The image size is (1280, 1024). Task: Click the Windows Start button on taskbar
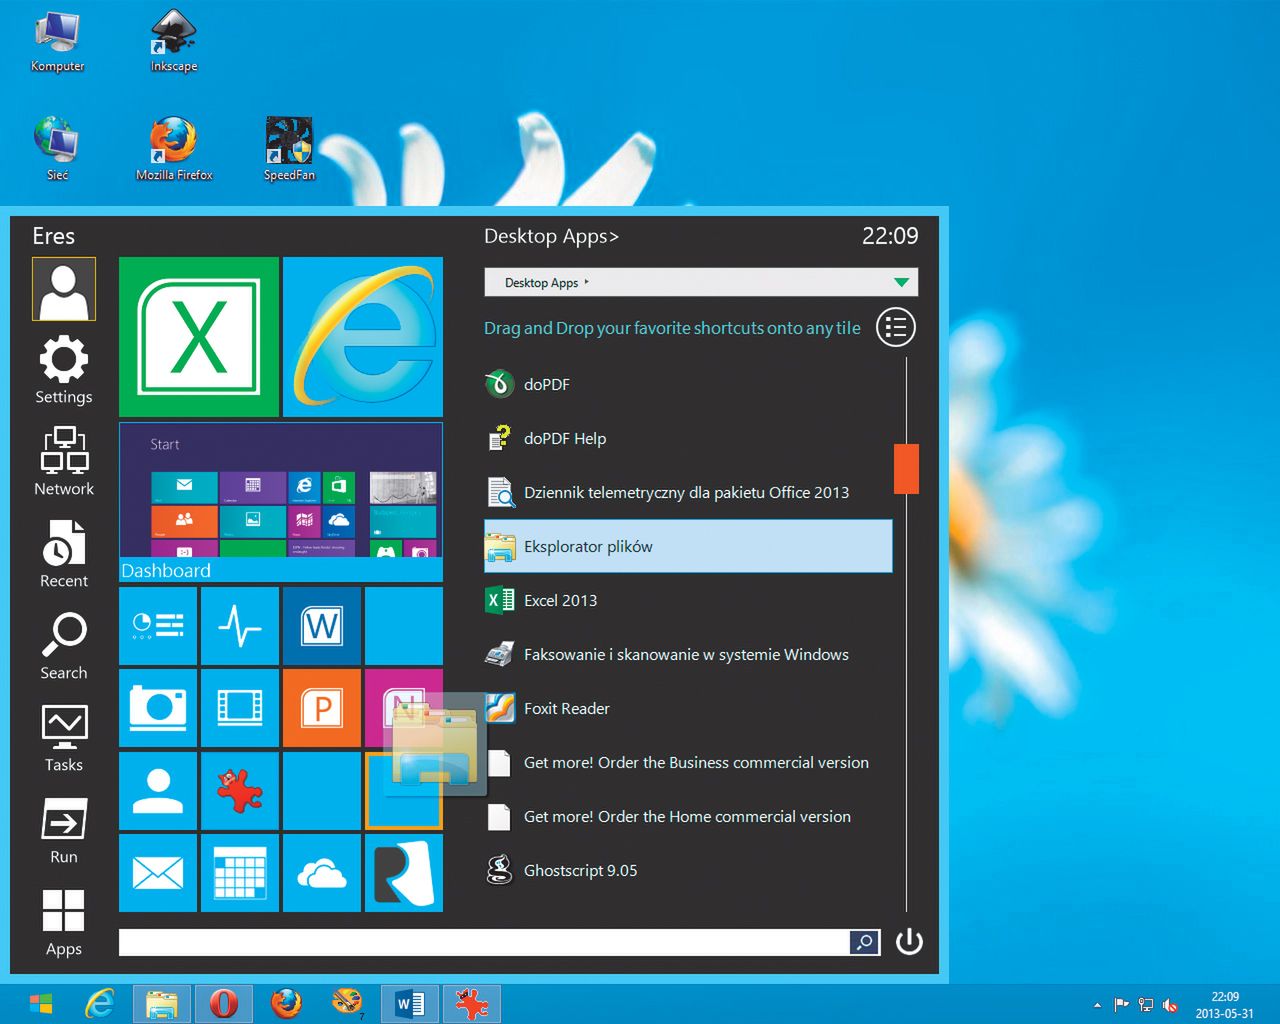(x=41, y=1003)
